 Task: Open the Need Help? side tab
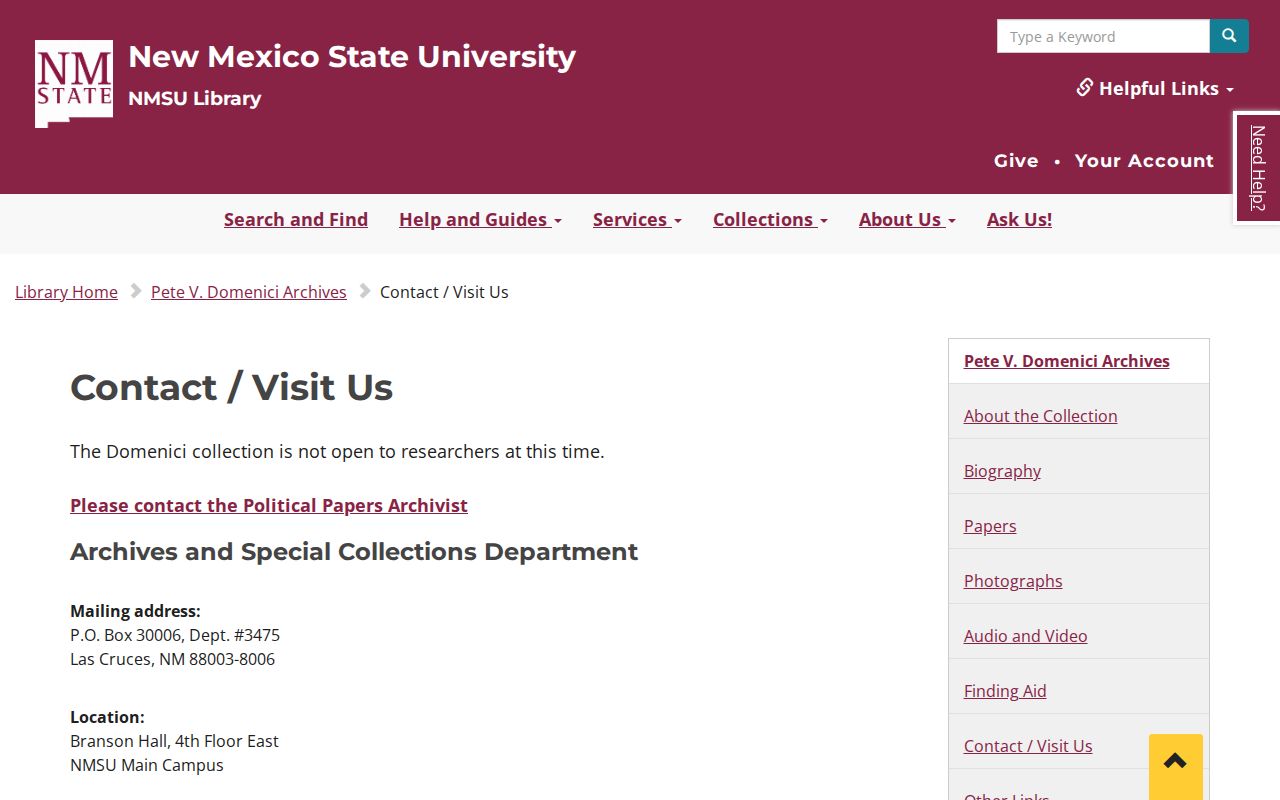pos(1258,168)
